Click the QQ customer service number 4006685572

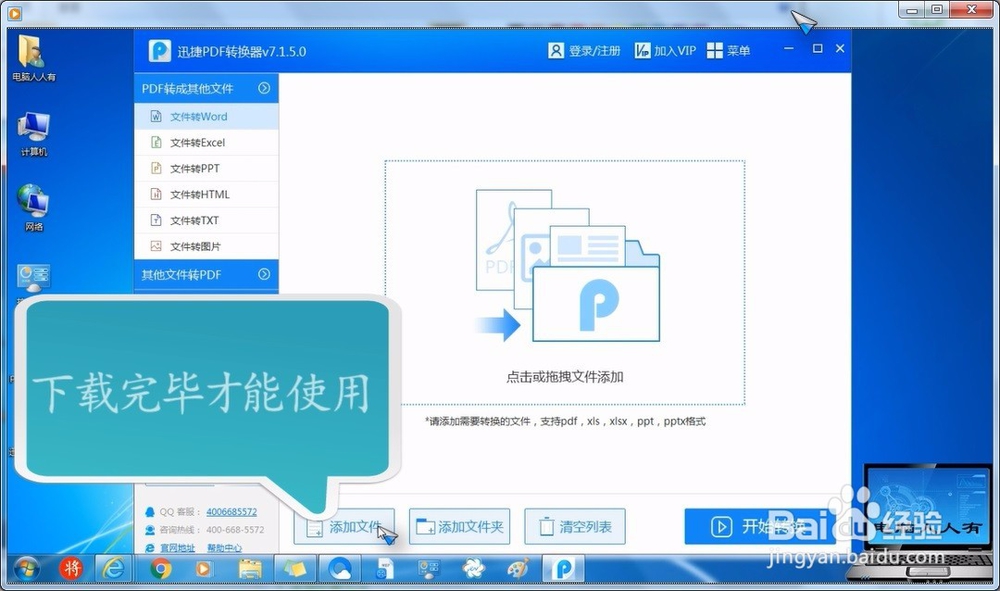pos(232,511)
